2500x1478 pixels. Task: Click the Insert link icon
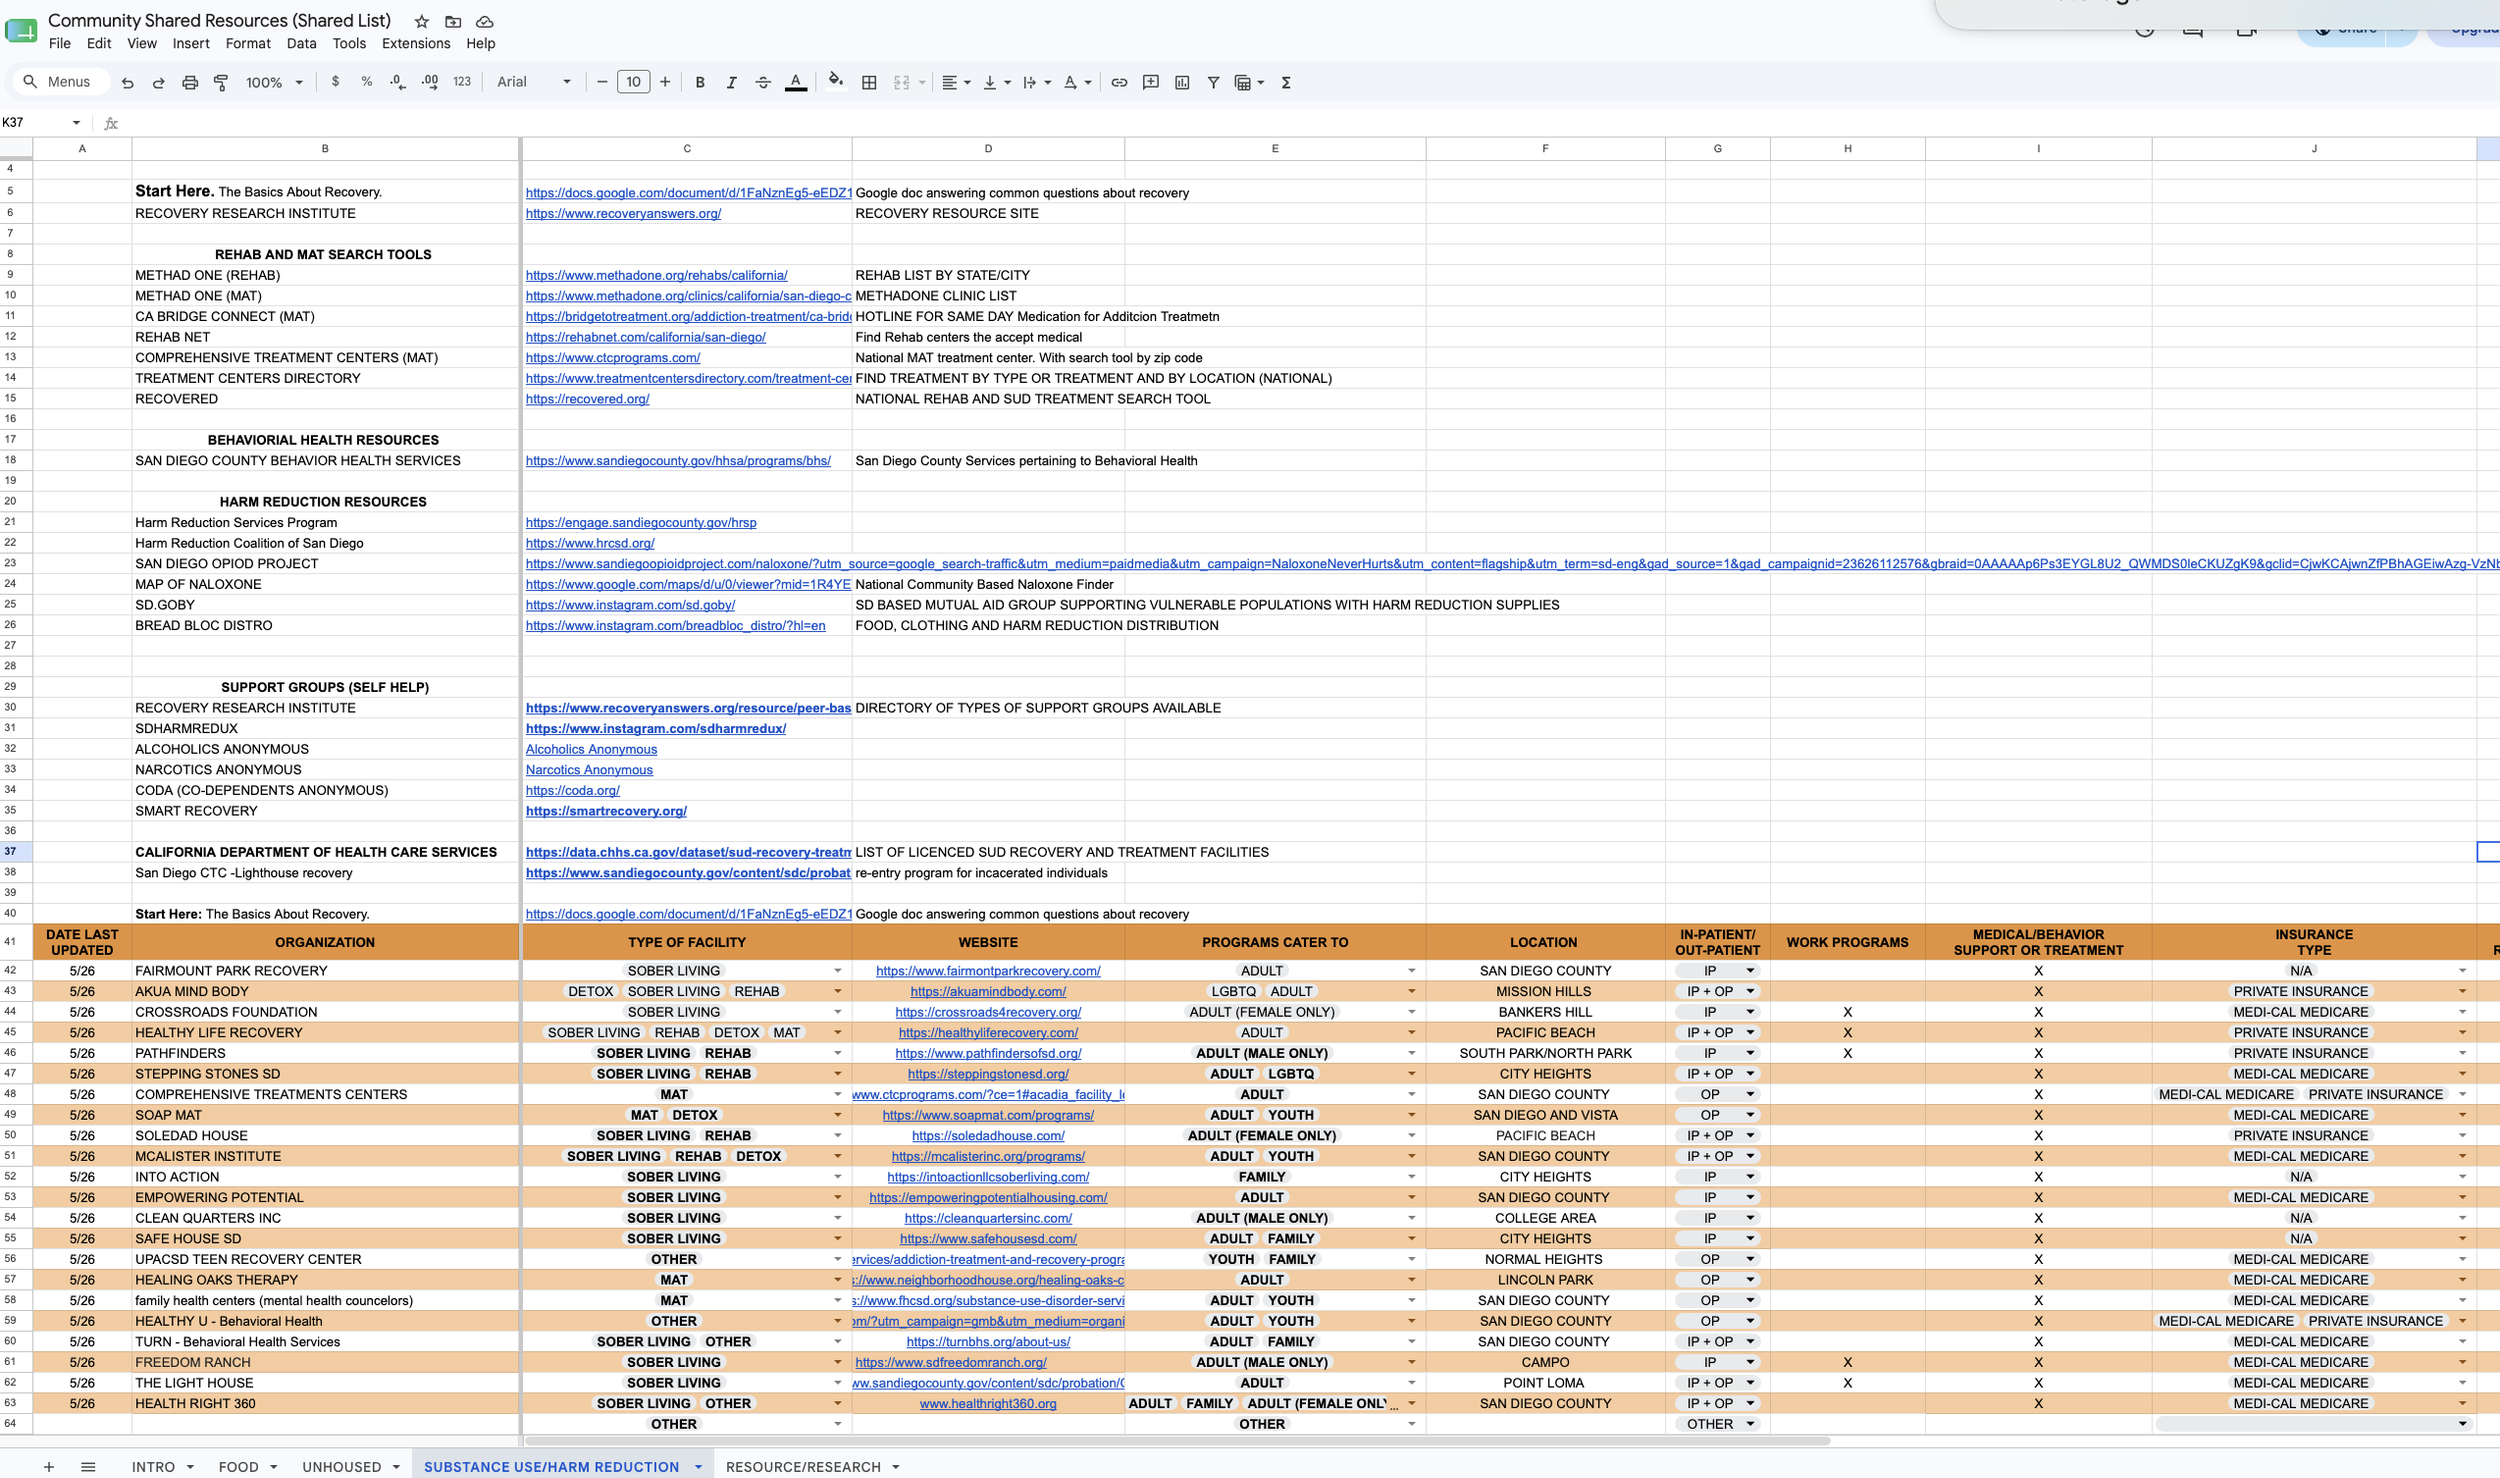click(1119, 83)
